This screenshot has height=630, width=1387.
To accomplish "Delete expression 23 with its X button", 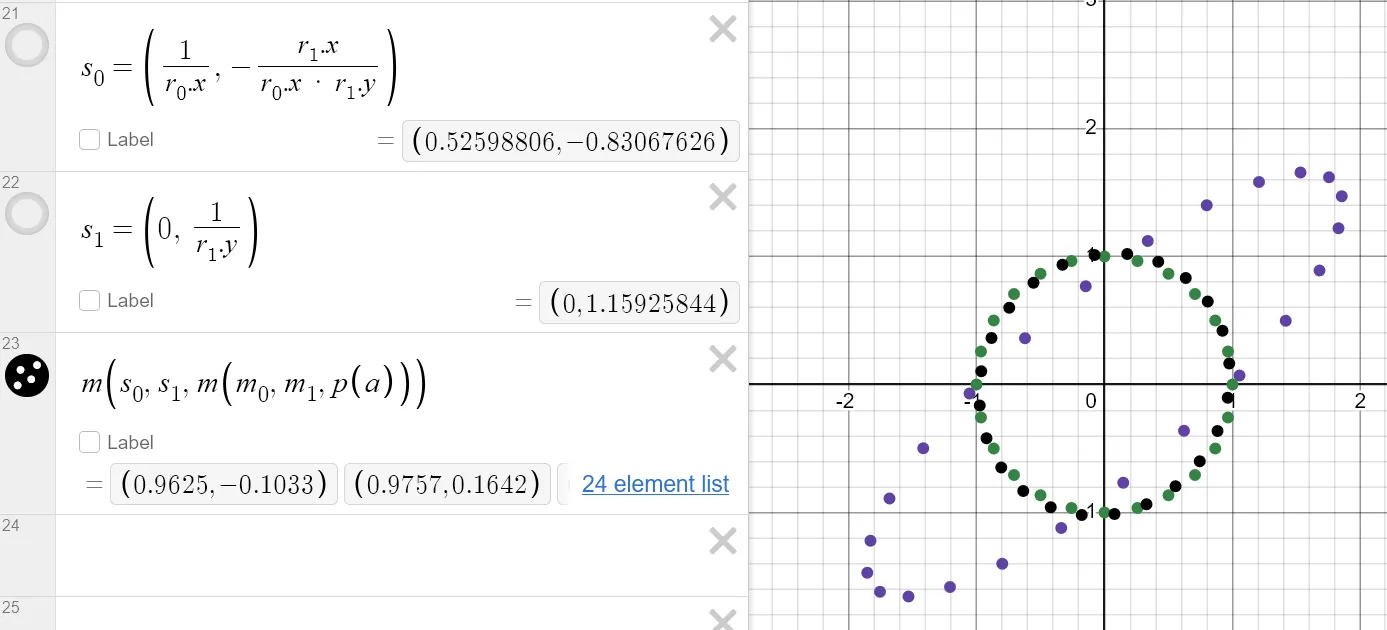I will click(722, 359).
